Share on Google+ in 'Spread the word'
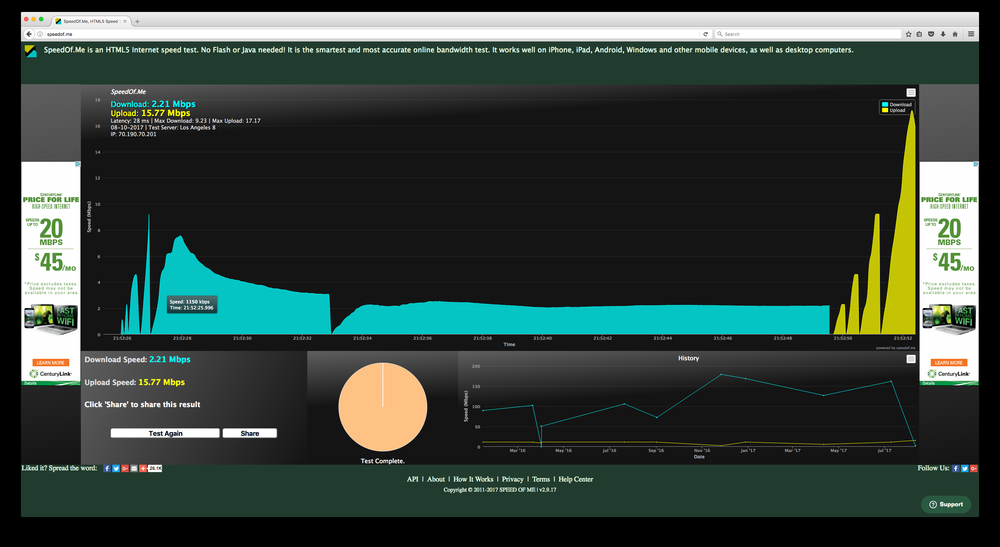Screen dimensions: 1000x547 (x=125, y=469)
